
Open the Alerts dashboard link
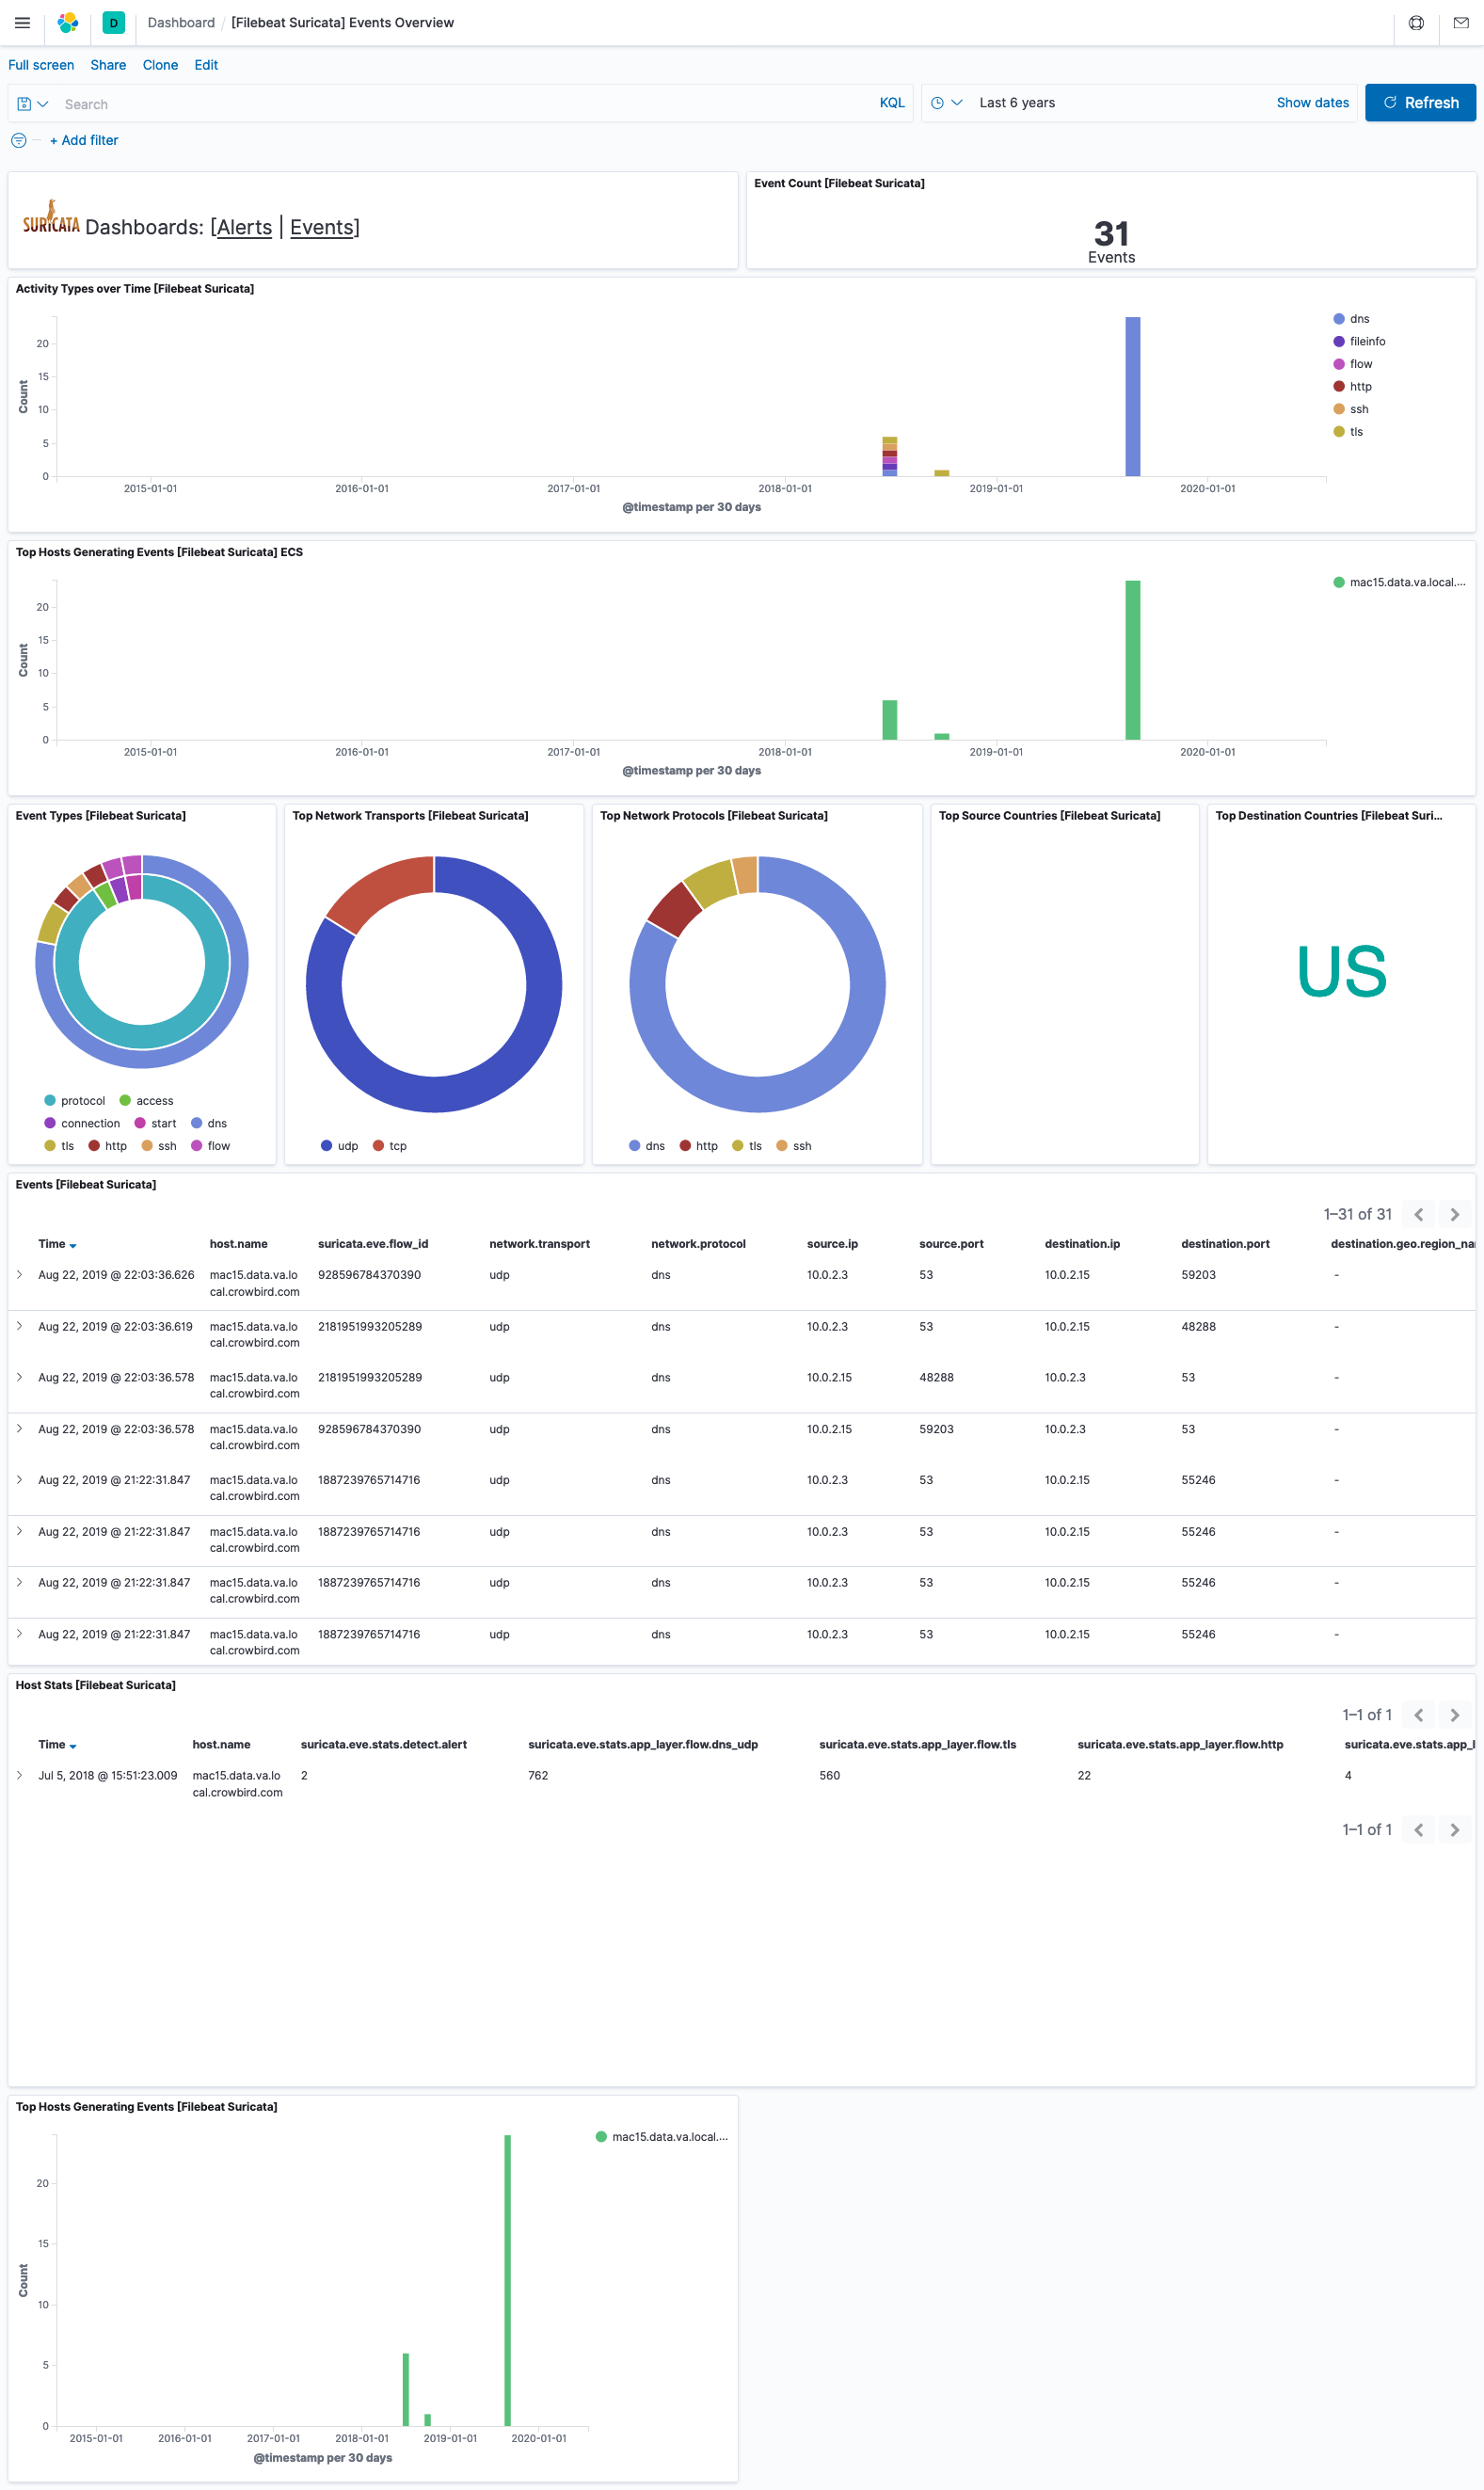point(244,227)
